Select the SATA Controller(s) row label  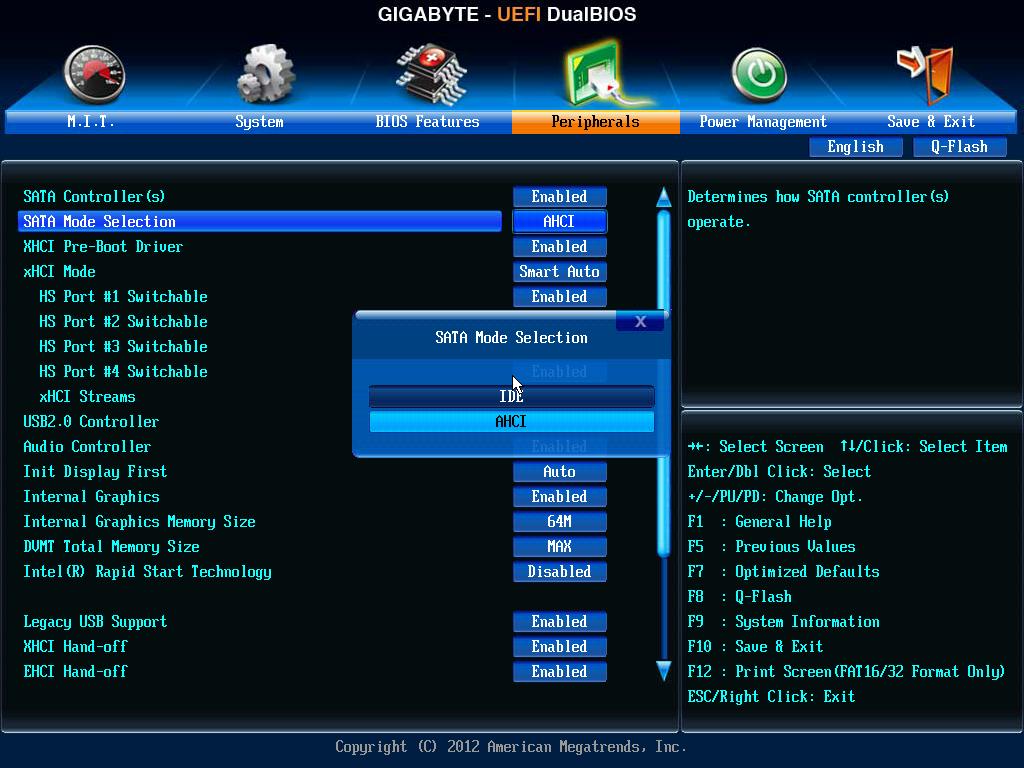(x=94, y=197)
